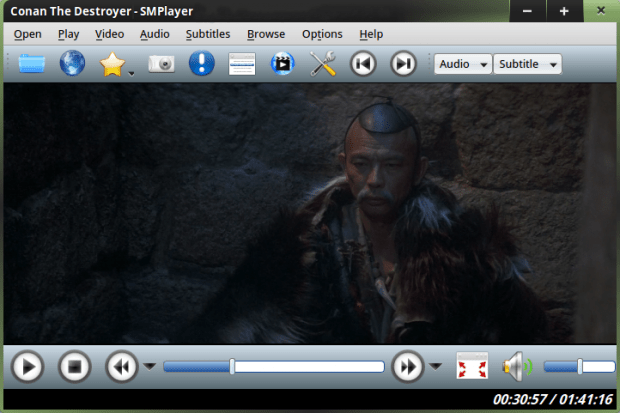
Task: Open favorites with the star icon
Action: coord(112,64)
